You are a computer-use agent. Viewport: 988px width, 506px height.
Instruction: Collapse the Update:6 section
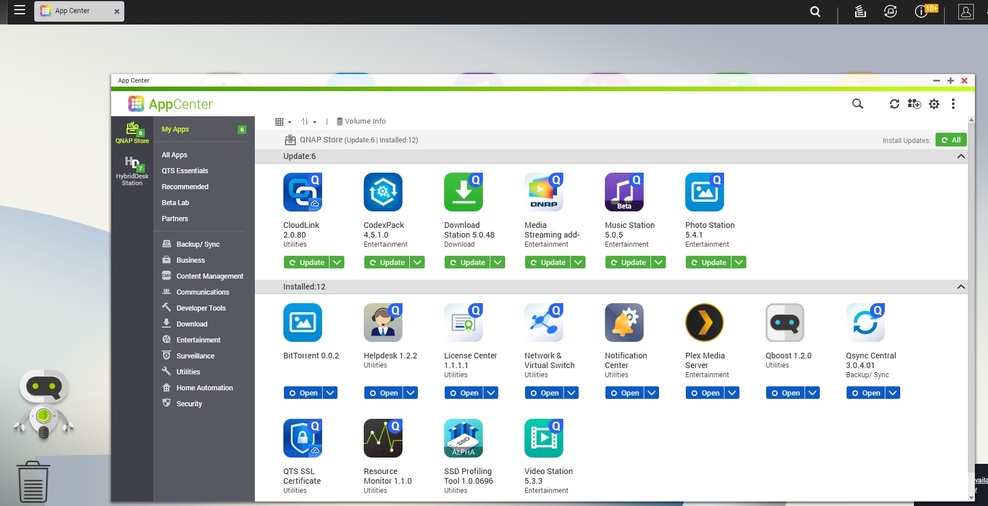pyautogui.click(x=961, y=156)
